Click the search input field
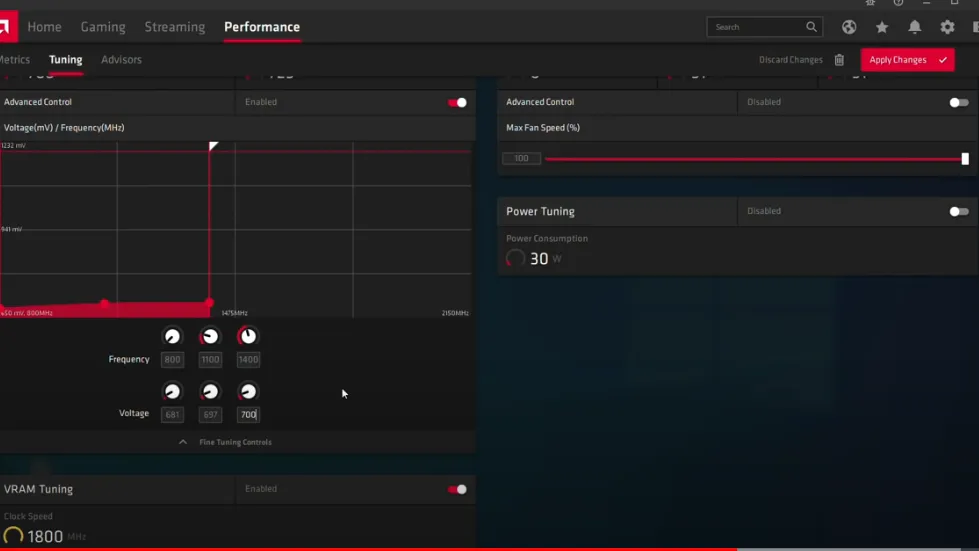 [x=764, y=27]
